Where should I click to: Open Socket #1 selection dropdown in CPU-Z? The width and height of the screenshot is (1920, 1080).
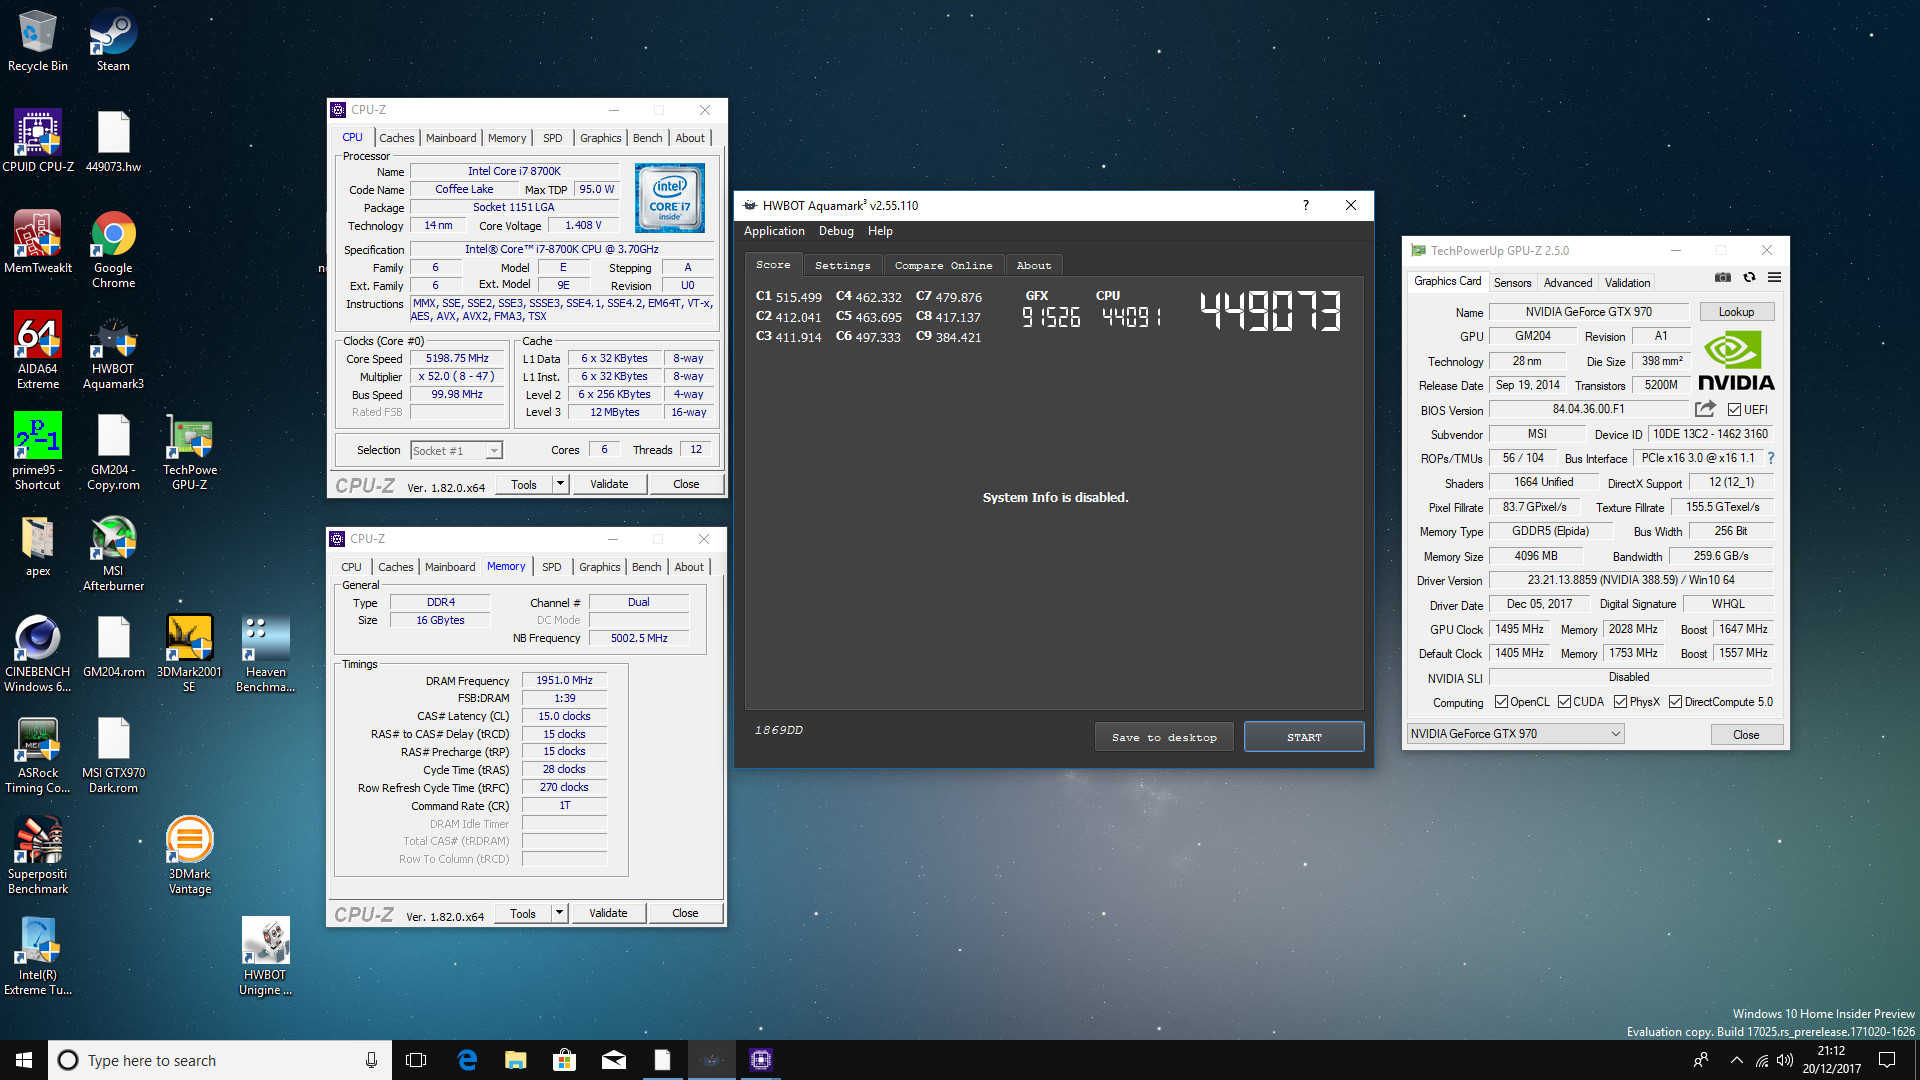tap(456, 451)
